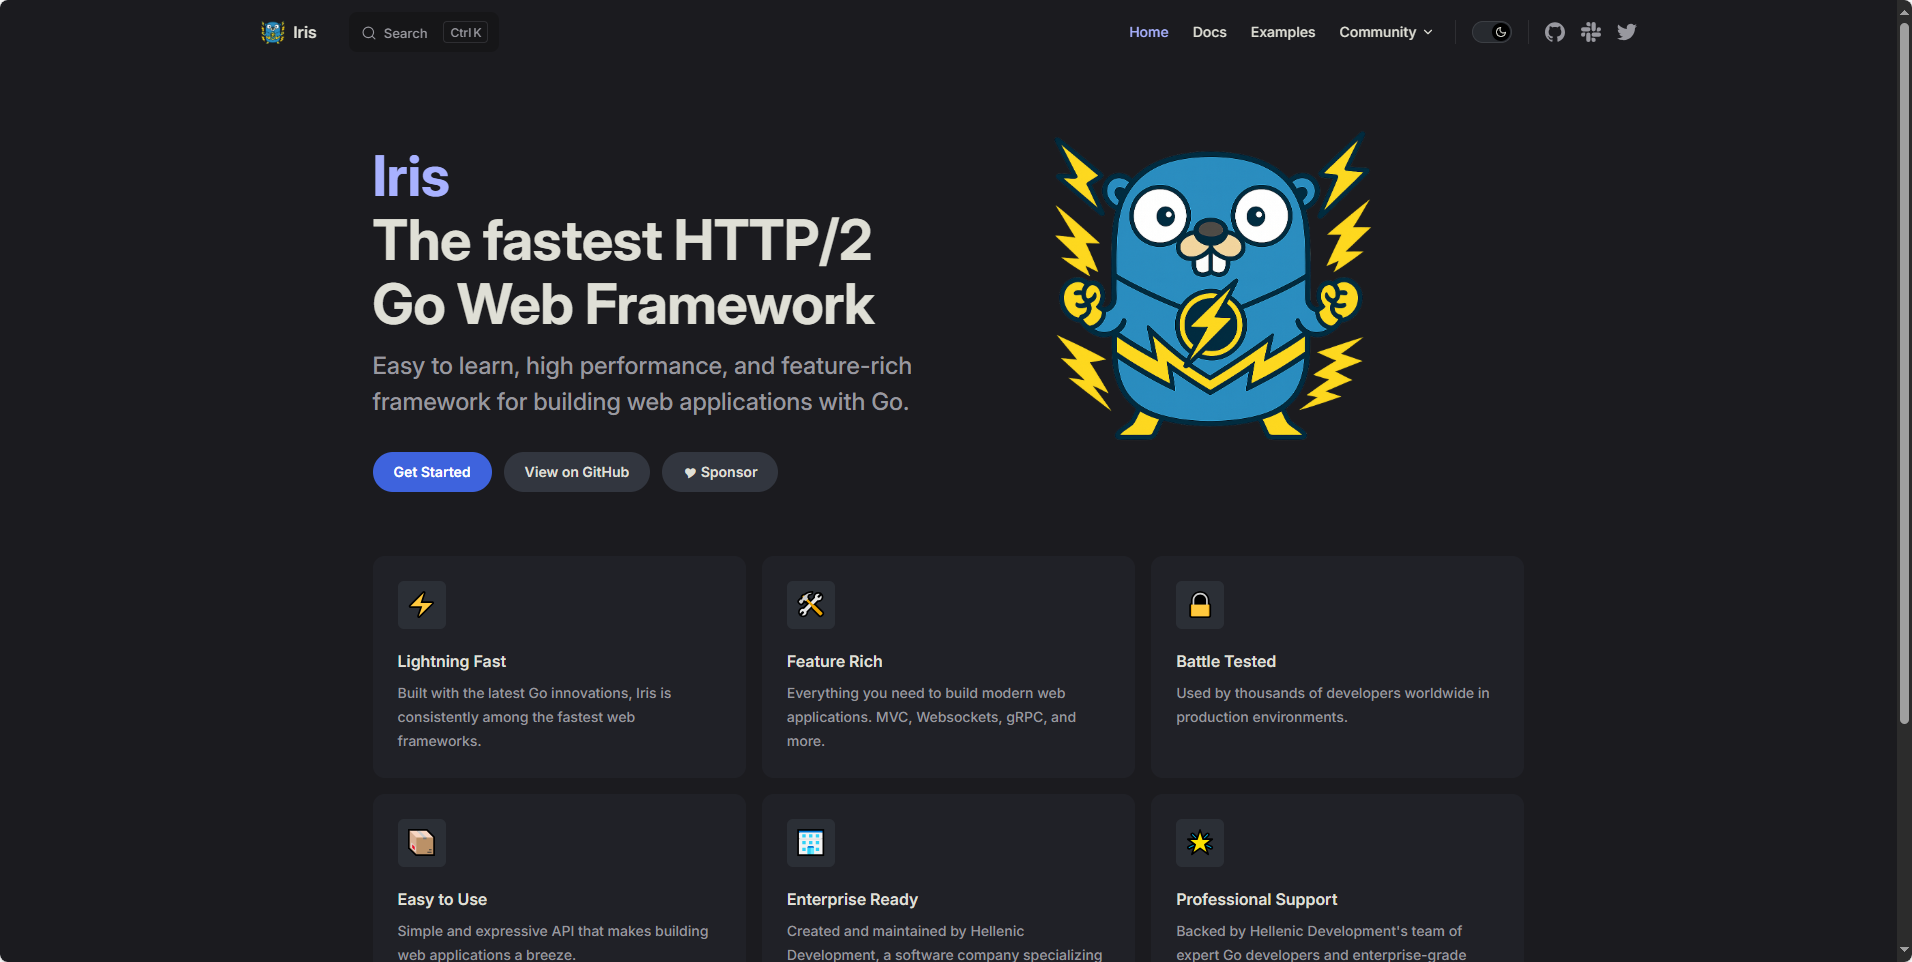Click the Iris text in navbar
This screenshot has height=962, width=1912.
pyautogui.click(x=305, y=32)
